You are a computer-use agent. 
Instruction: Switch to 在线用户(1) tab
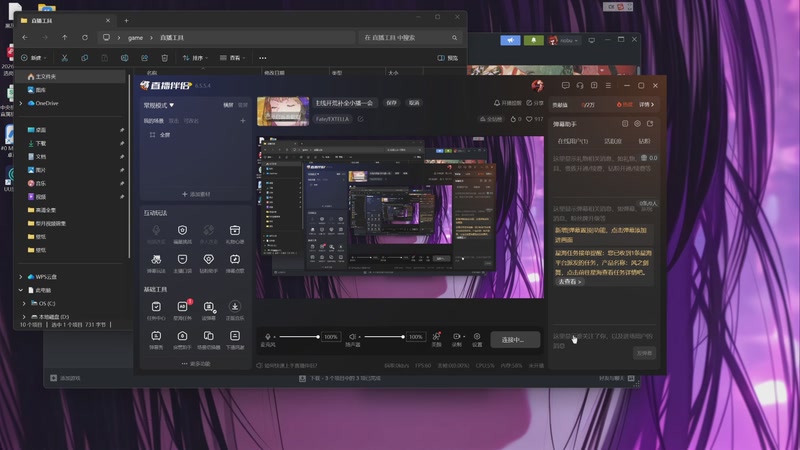(572, 141)
